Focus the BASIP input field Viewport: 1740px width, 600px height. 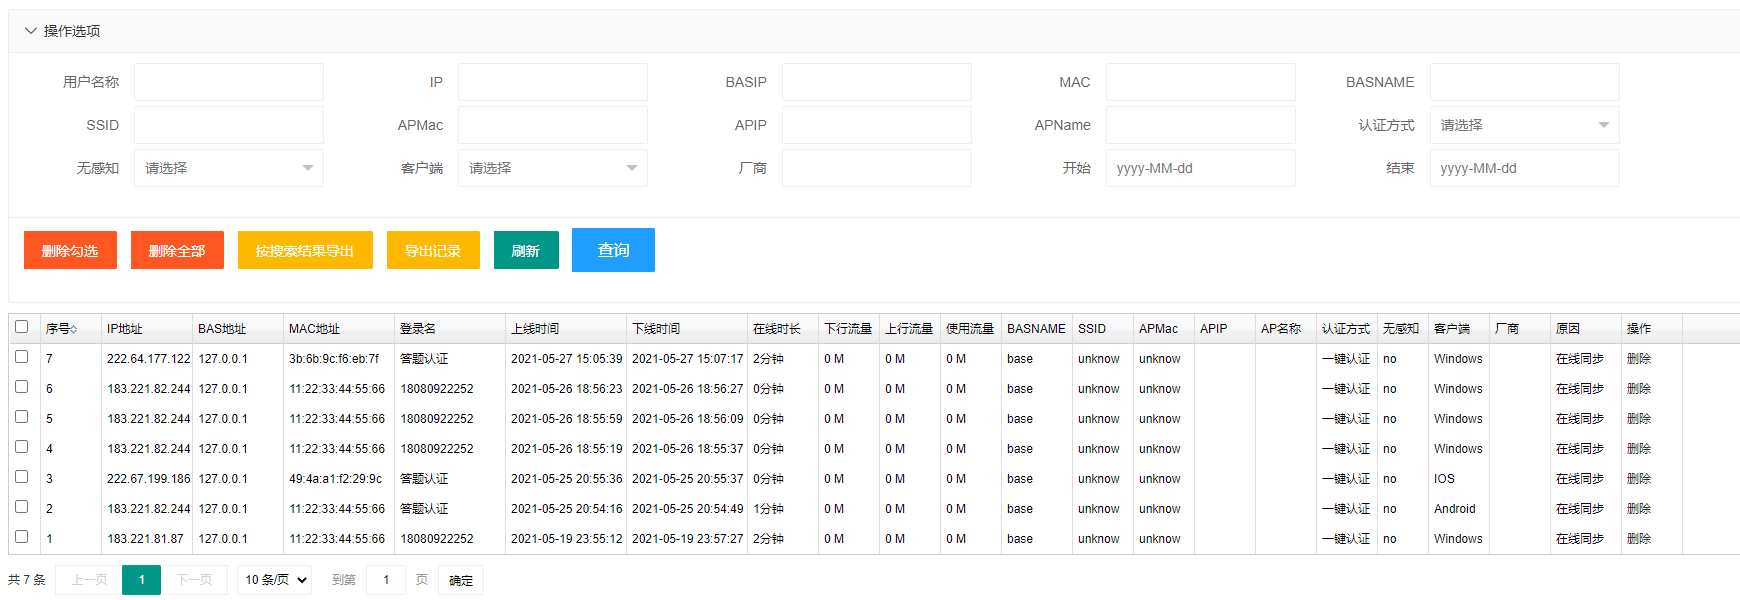876,82
